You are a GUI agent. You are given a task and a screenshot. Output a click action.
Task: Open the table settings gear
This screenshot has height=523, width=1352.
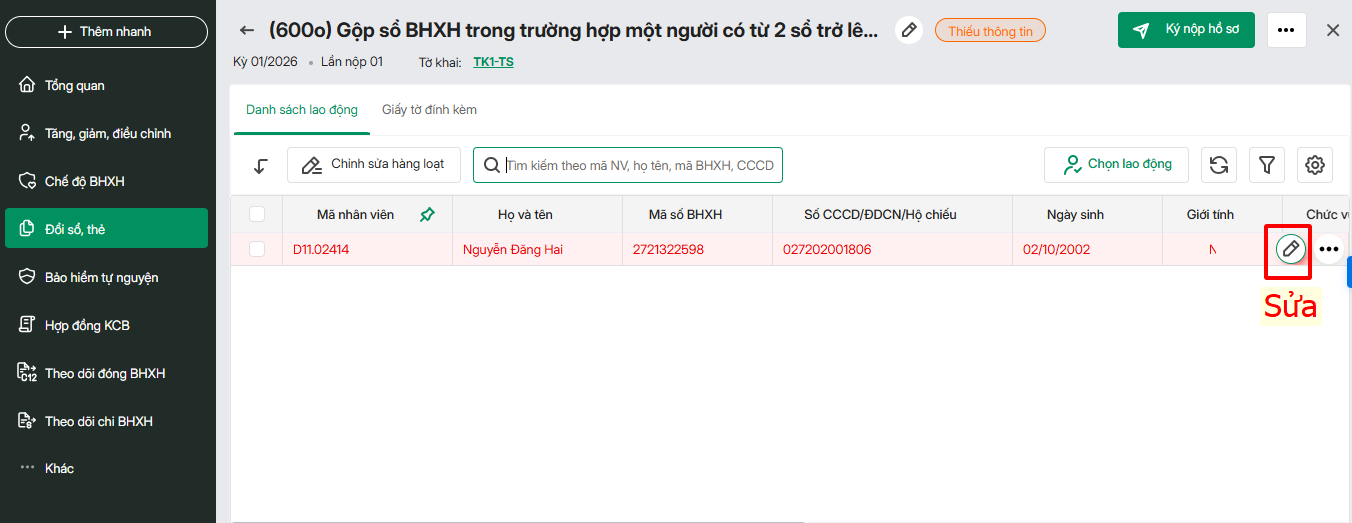[x=1315, y=165]
